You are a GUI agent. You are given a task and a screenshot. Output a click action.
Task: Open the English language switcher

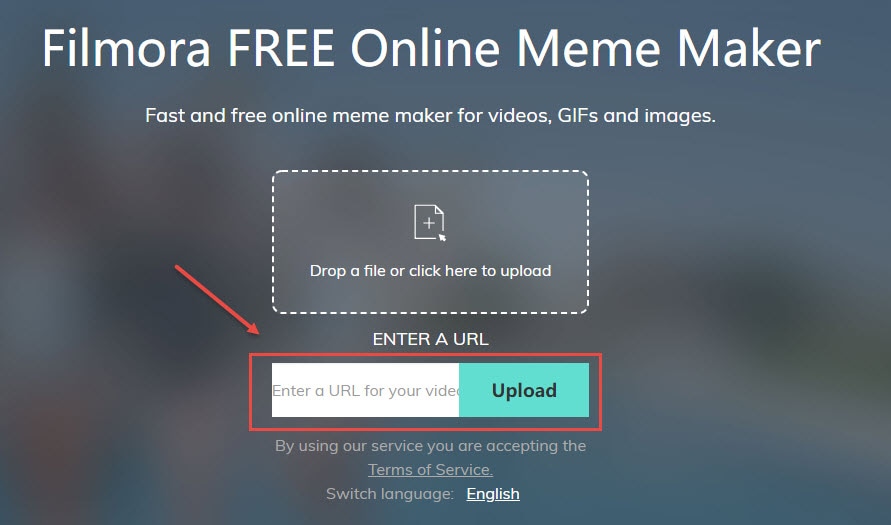[493, 494]
